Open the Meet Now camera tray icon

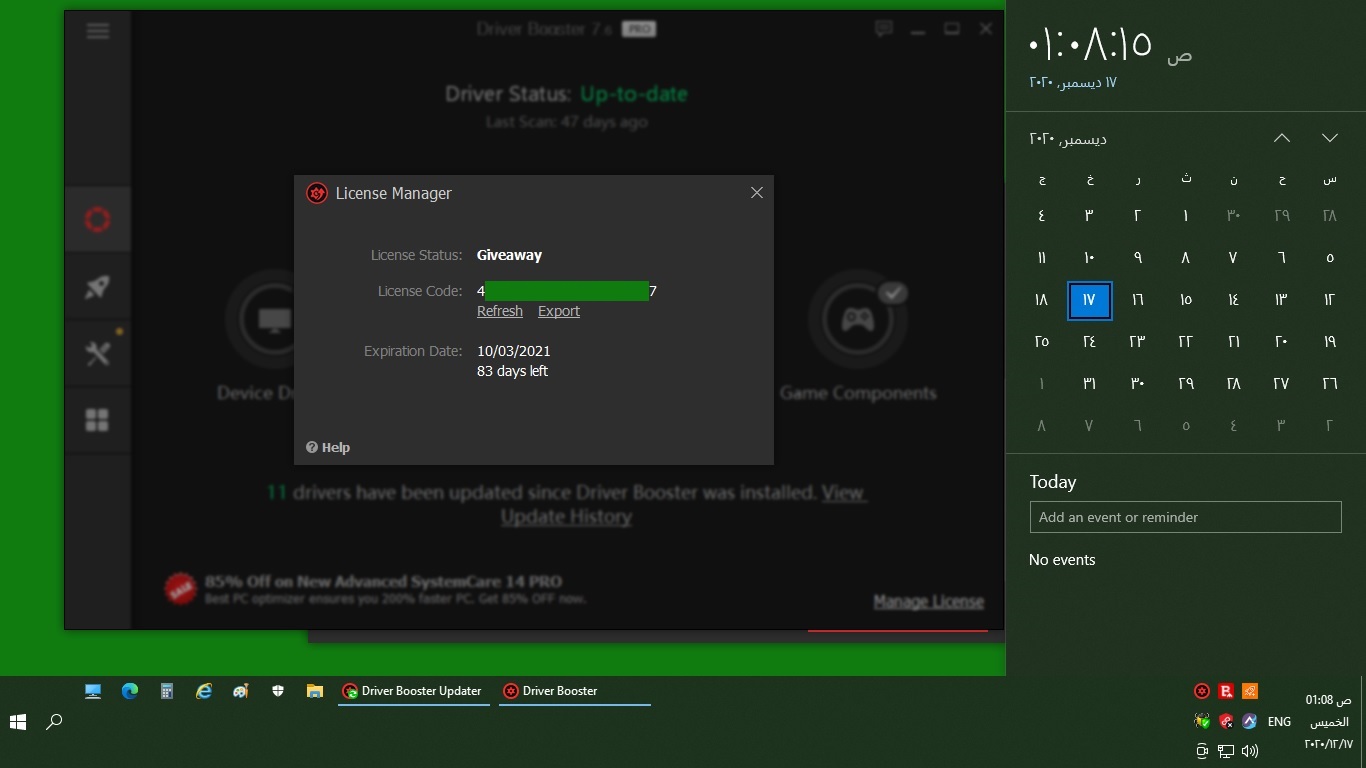coord(1202,751)
